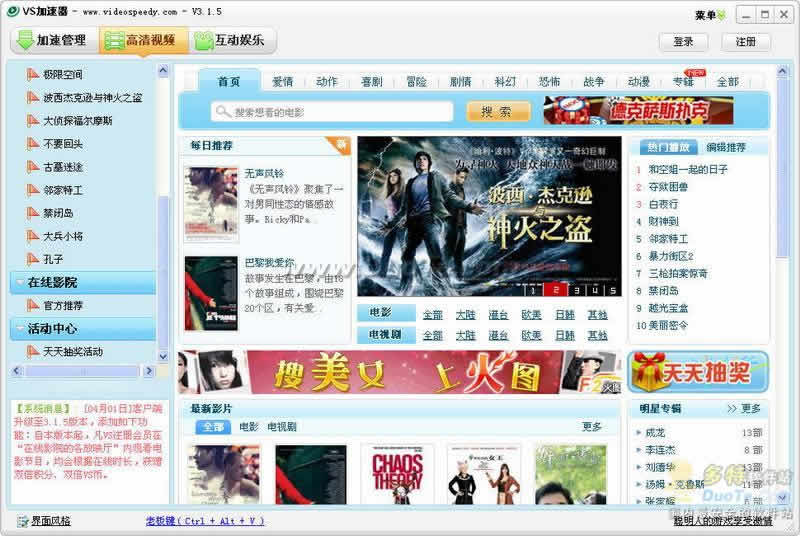Screen dimensions: 800x536
Task: Switch to the 编辑推荐 tab
Action: point(726,147)
